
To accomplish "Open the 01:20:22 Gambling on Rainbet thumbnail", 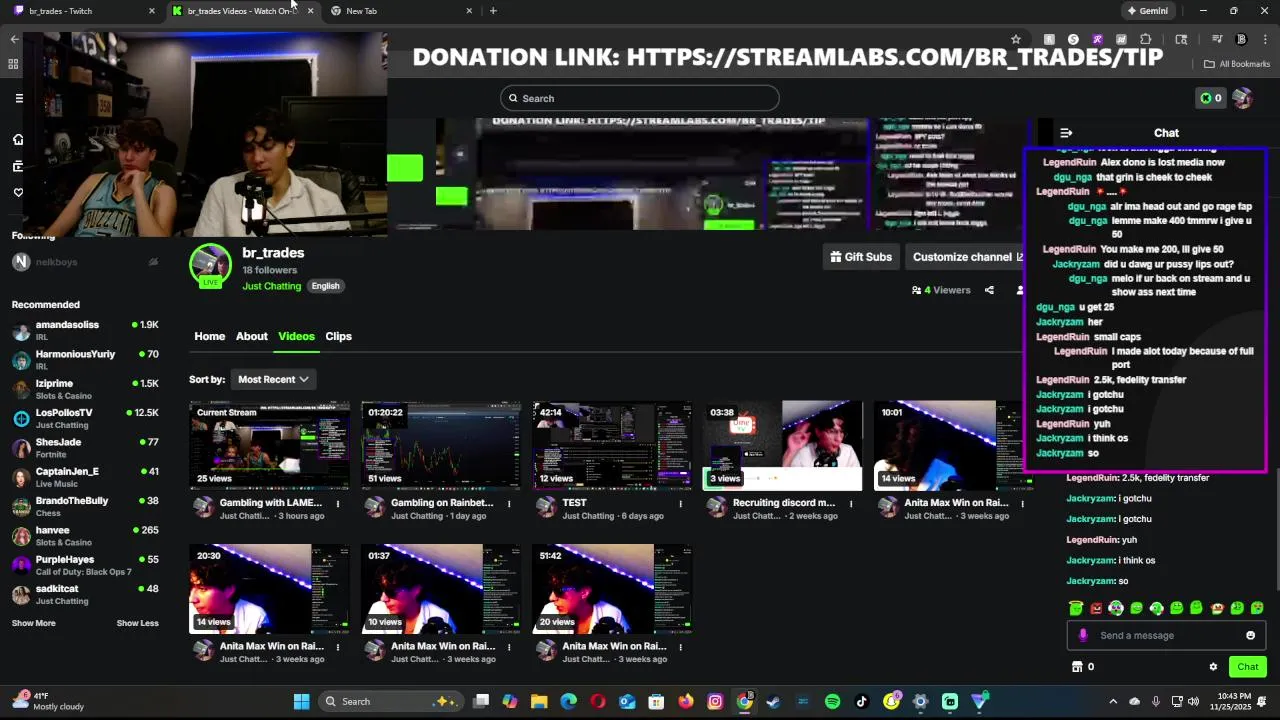I will (x=441, y=446).
